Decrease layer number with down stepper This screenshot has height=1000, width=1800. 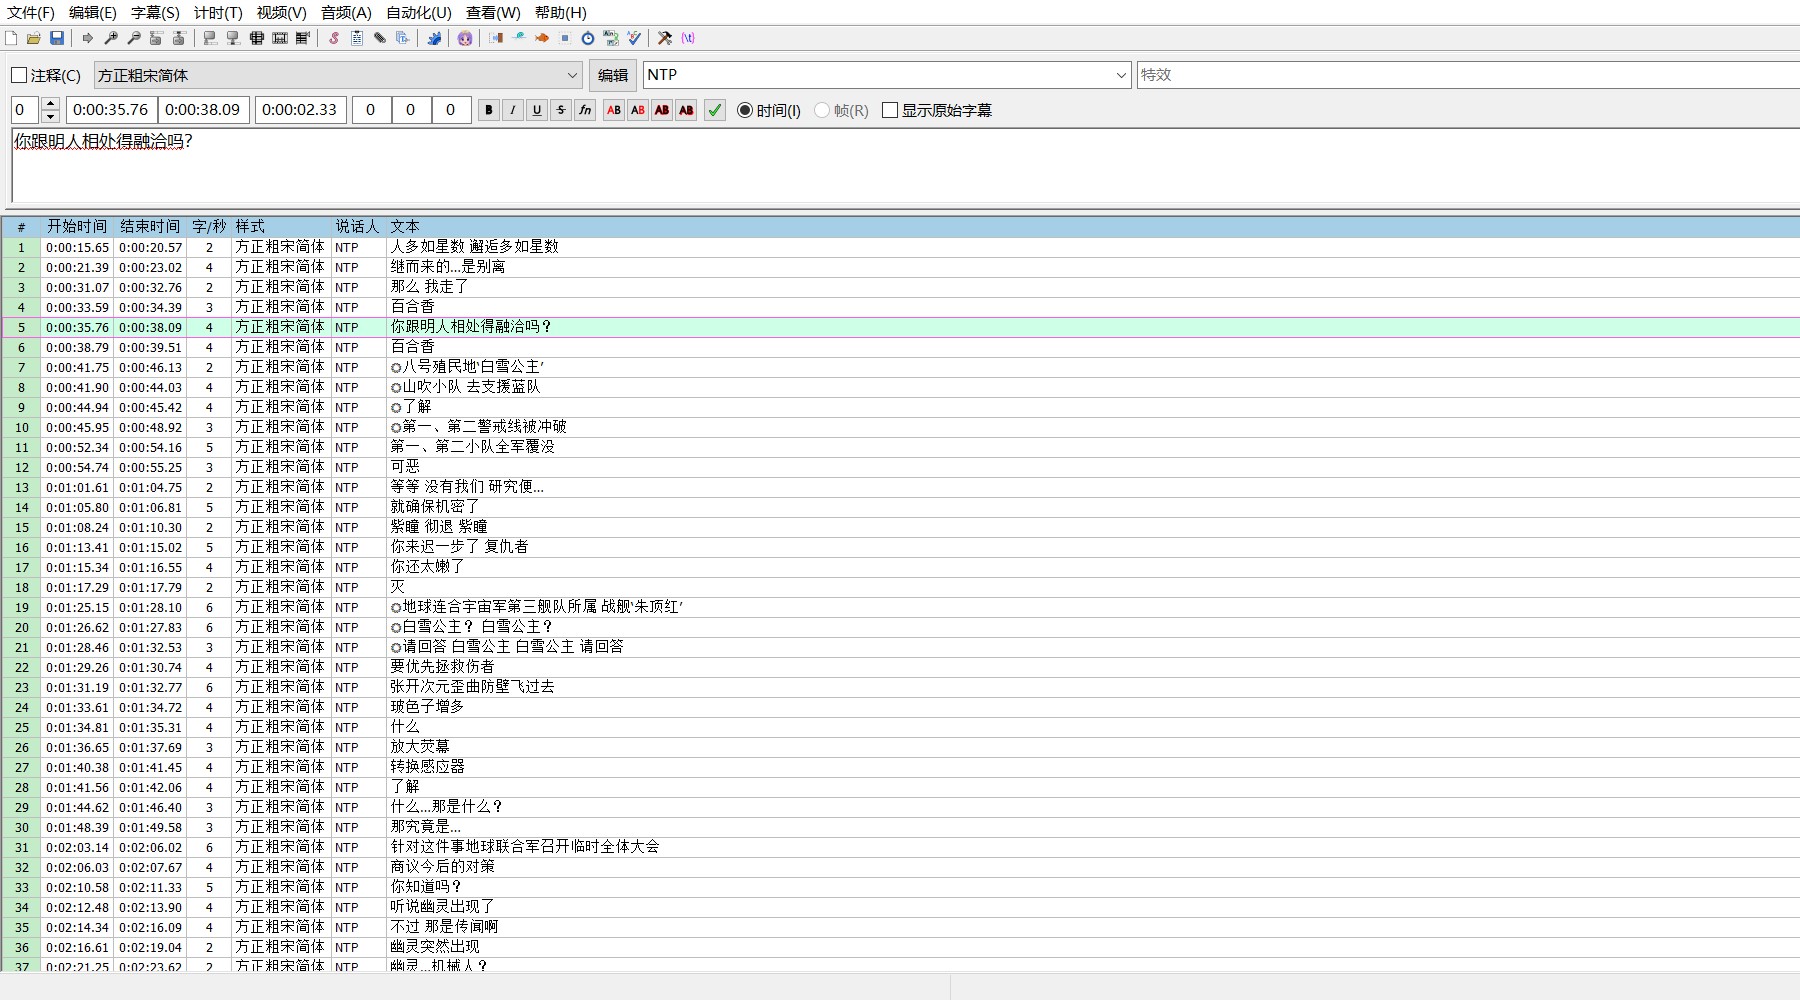tap(50, 116)
